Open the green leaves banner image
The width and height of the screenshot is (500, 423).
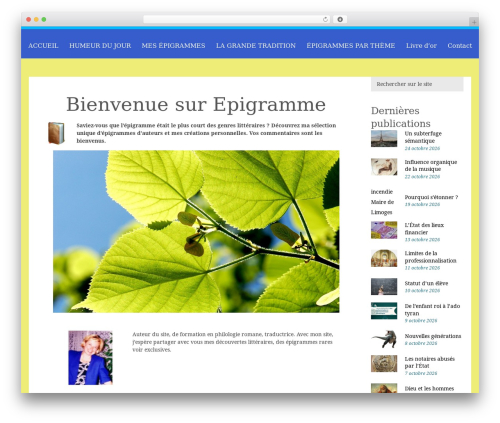click(x=196, y=231)
